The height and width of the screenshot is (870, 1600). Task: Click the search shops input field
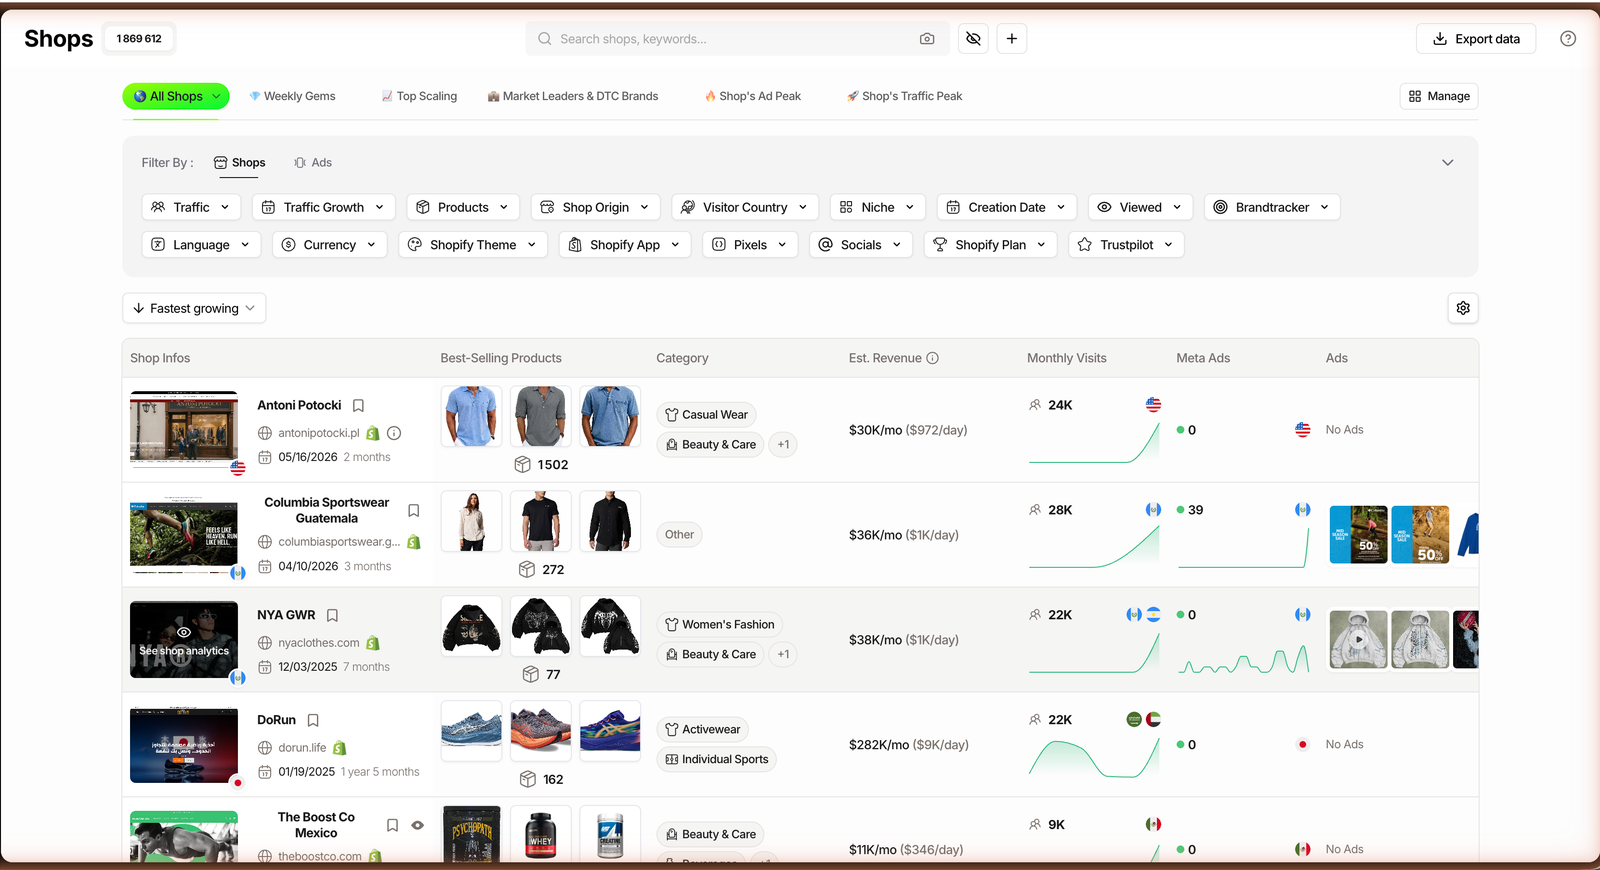[735, 39]
